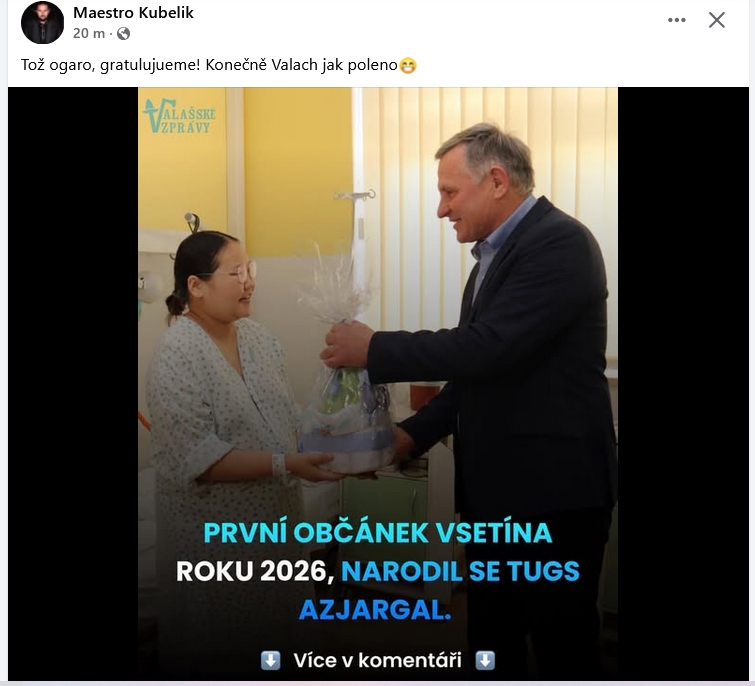Click the IV stand hook in the photo background
Viewport: 755px width, 686px height.
355,195
